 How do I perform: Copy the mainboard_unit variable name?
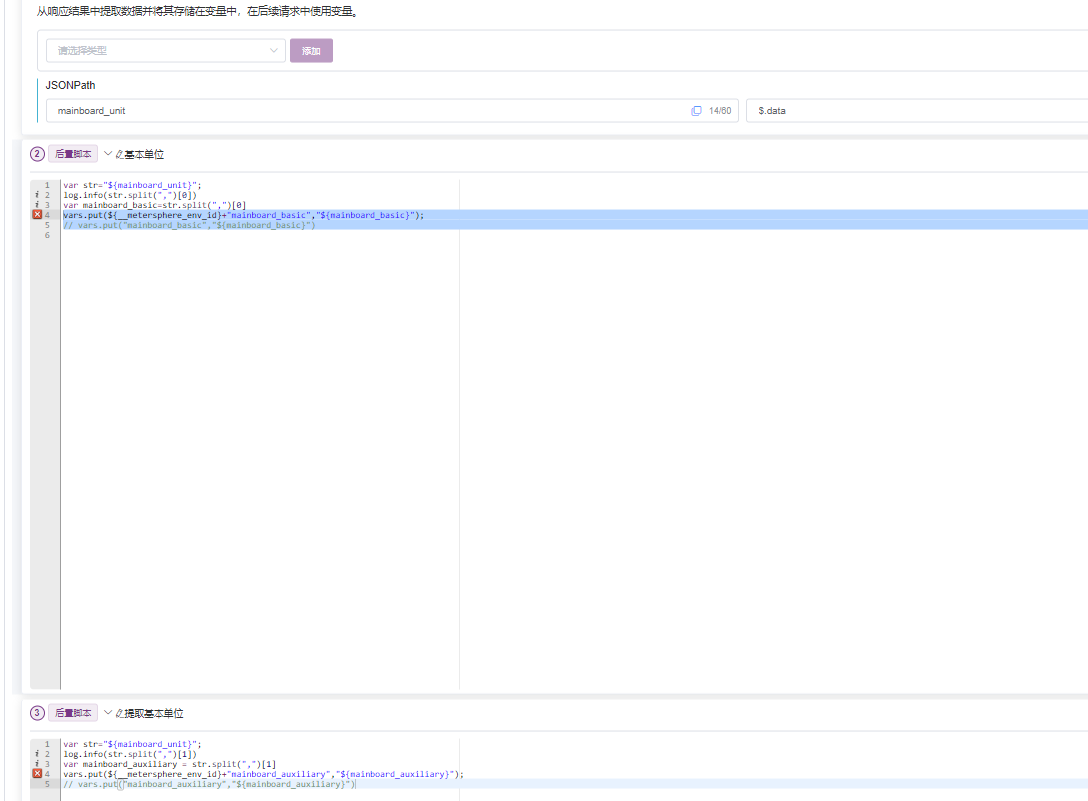tap(696, 111)
